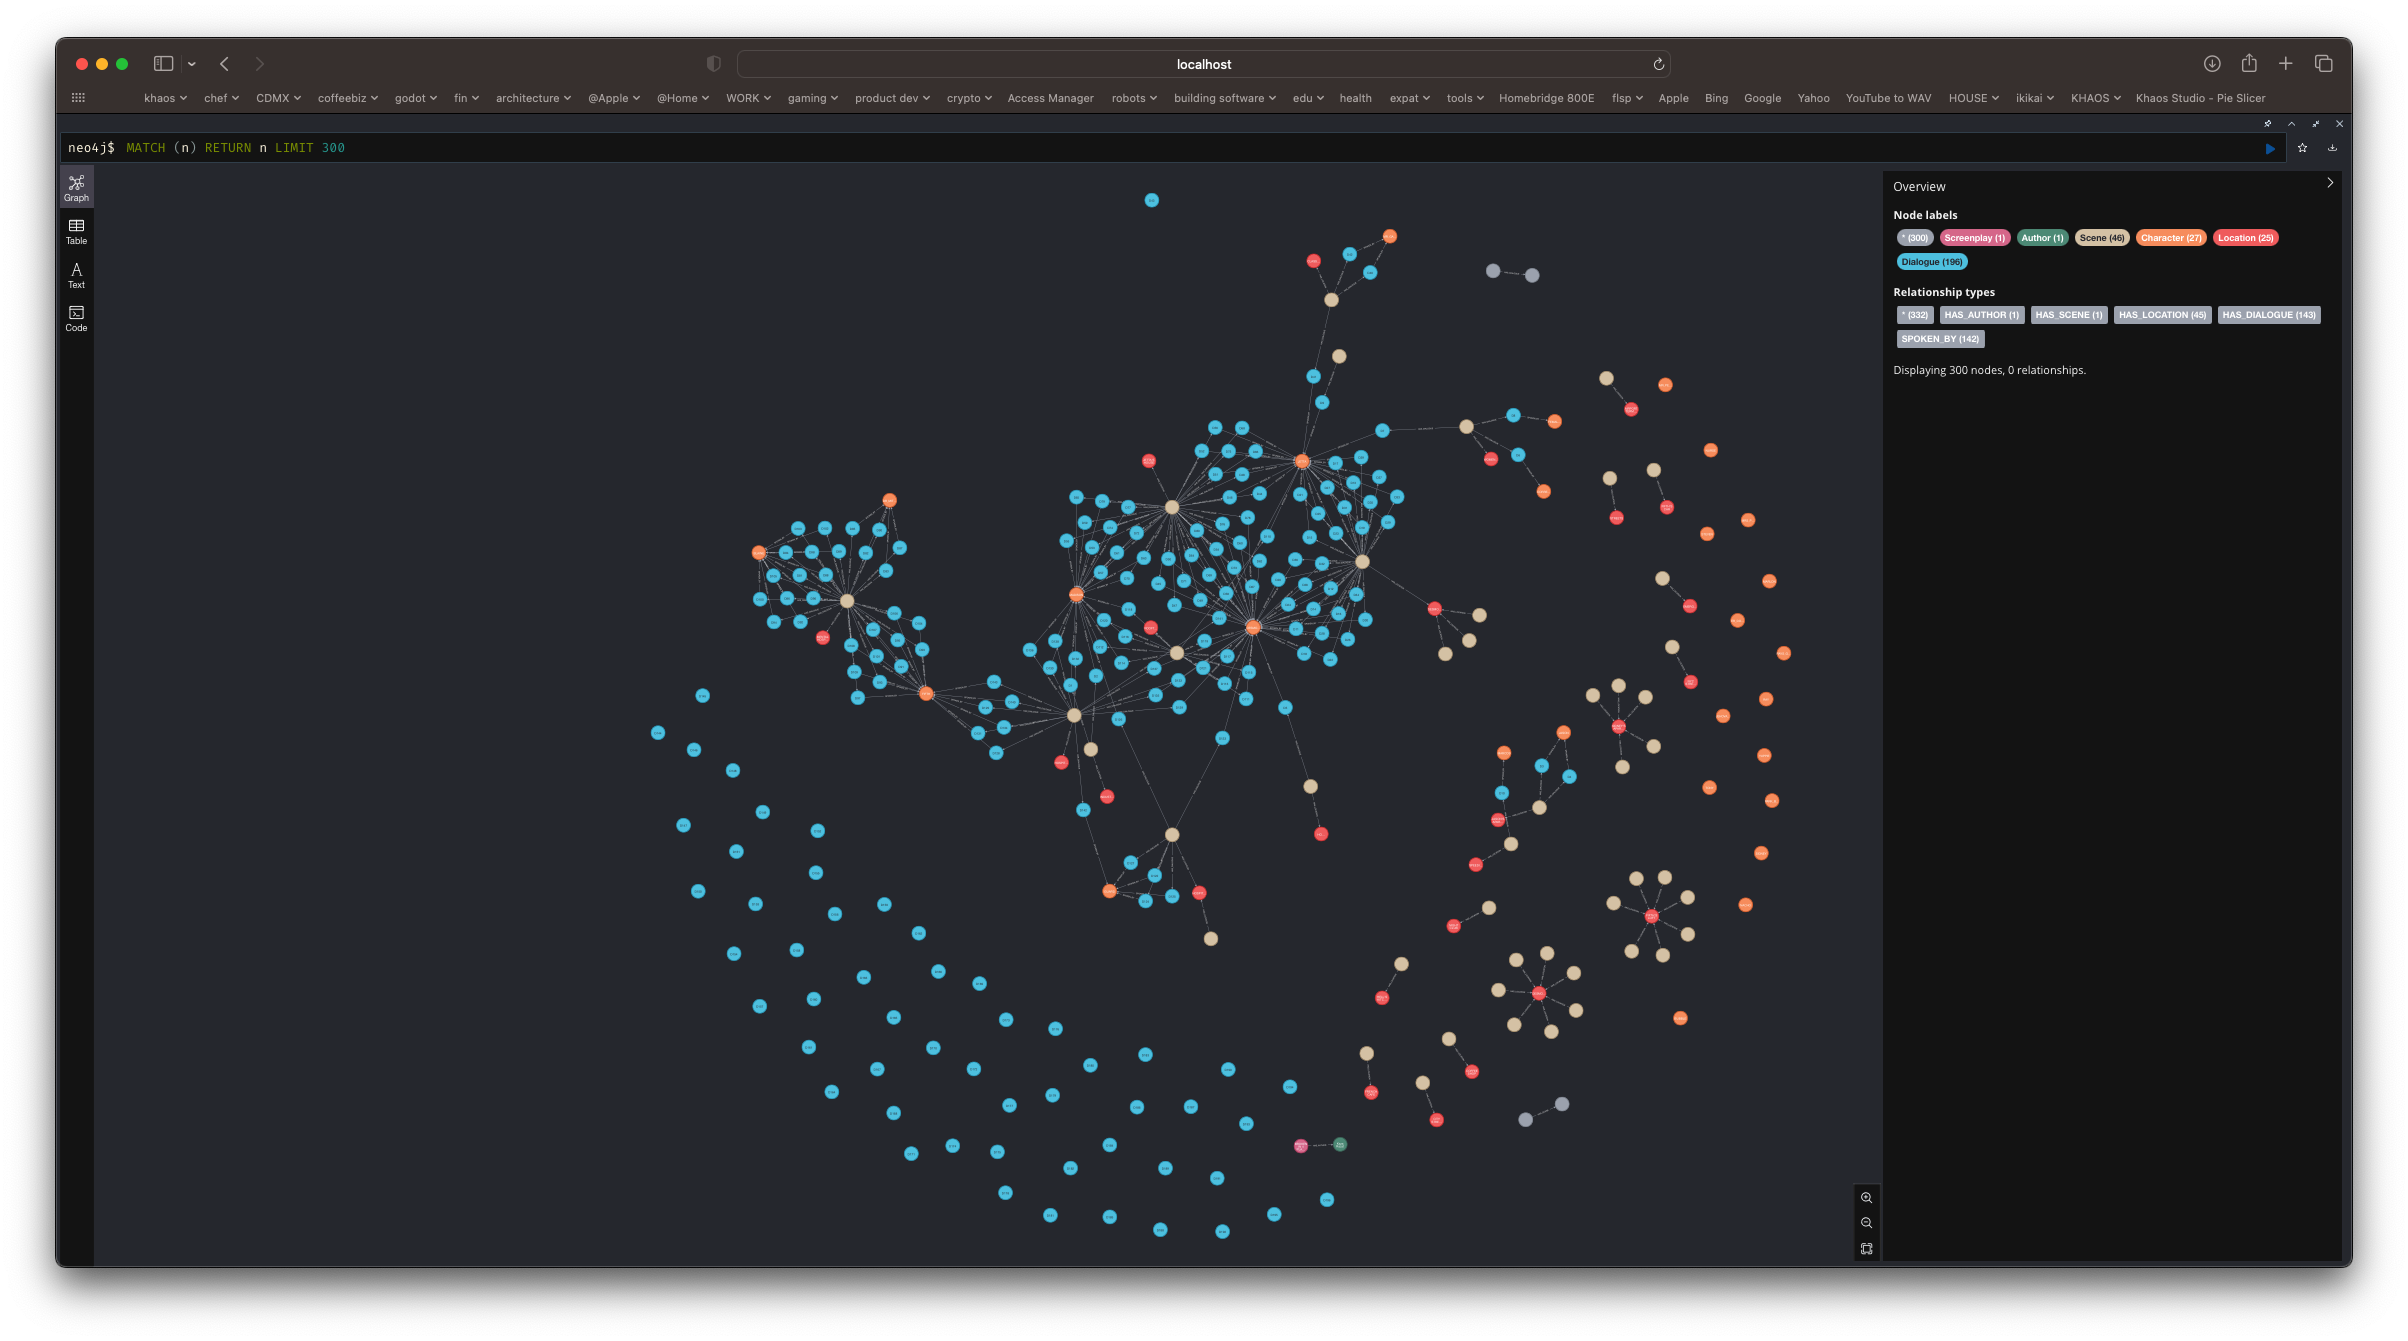The height and width of the screenshot is (1341, 2408).
Task: Switch to Text view
Action: pos(76,275)
